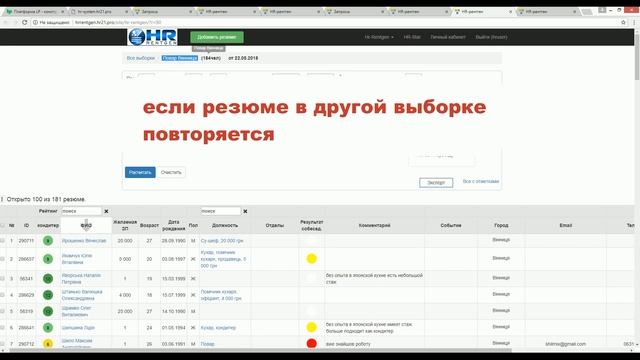Sort by the Должность column header
640x360 pixels.
225,225
